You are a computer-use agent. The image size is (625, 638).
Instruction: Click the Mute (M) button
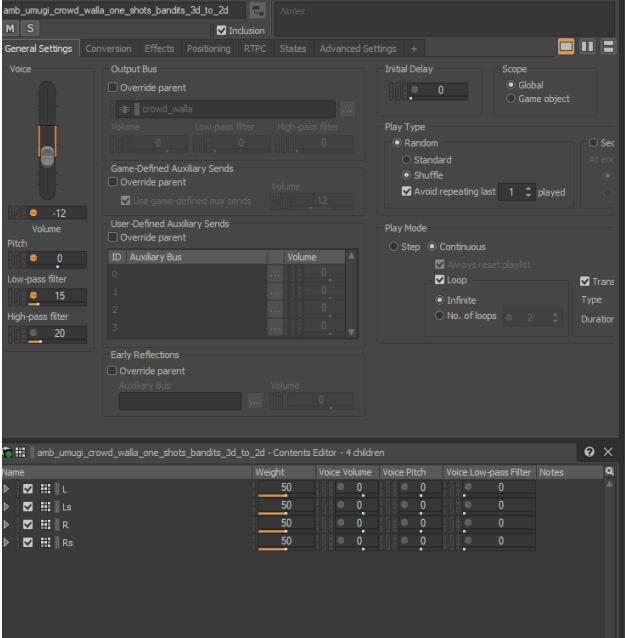(11, 29)
